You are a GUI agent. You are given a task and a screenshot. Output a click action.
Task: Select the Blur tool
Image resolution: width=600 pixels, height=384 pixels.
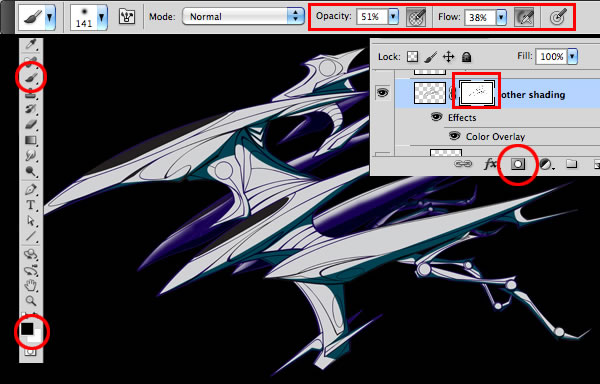point(31,156)
